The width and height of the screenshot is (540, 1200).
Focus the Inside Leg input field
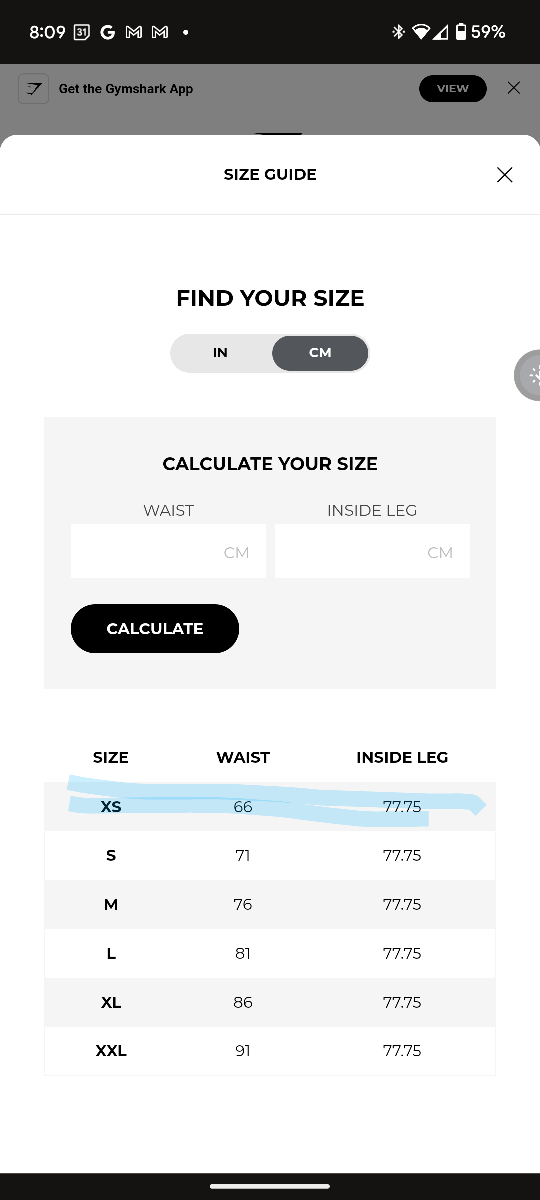click(x=372, y=551)
